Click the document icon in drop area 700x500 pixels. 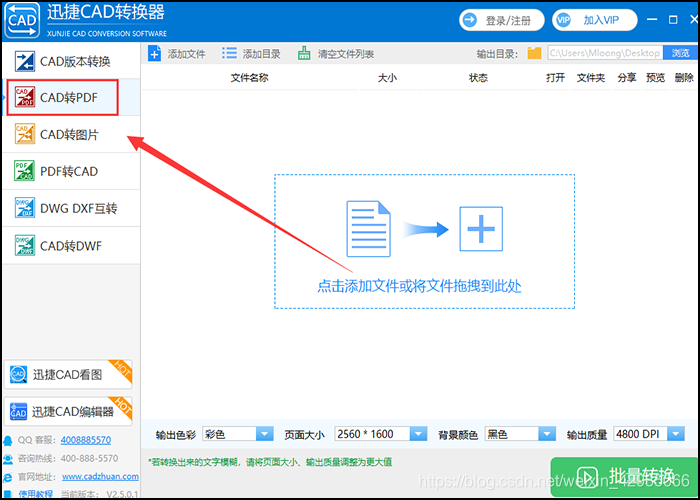(368, 229)
